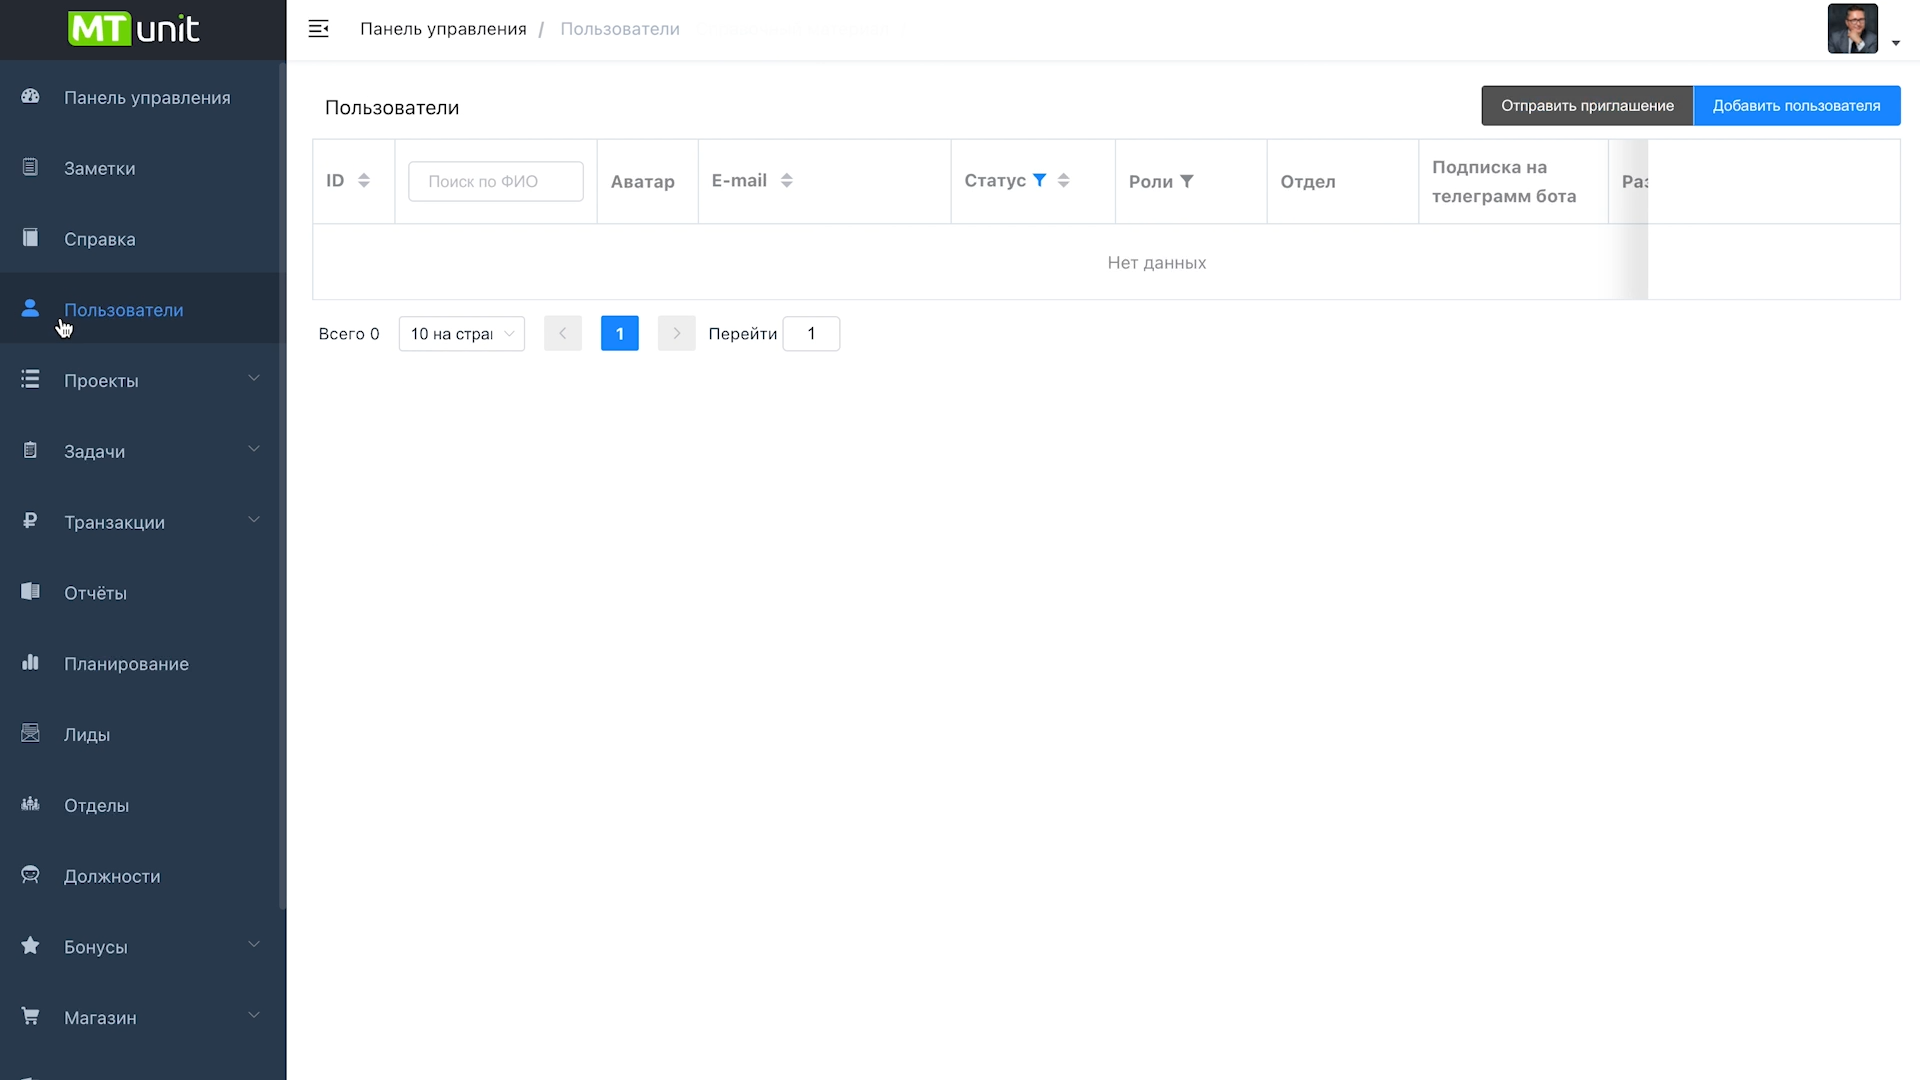Viewport: 1920px width, 1080px height.
Task: Open the Планирование sidebar section
Action: (x=126, y=664)
